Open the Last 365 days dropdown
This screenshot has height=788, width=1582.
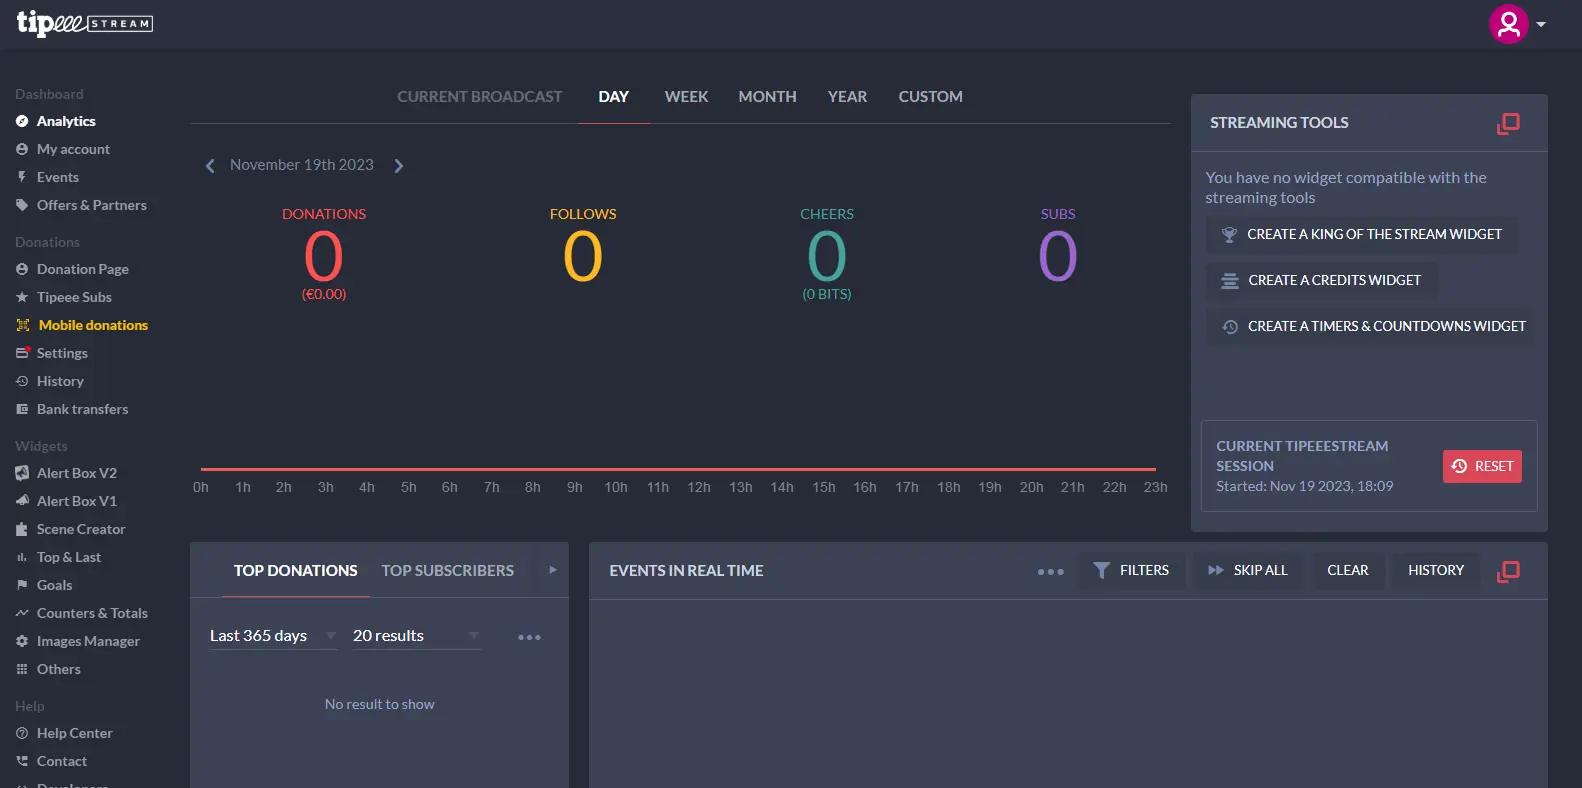point(273,636)
